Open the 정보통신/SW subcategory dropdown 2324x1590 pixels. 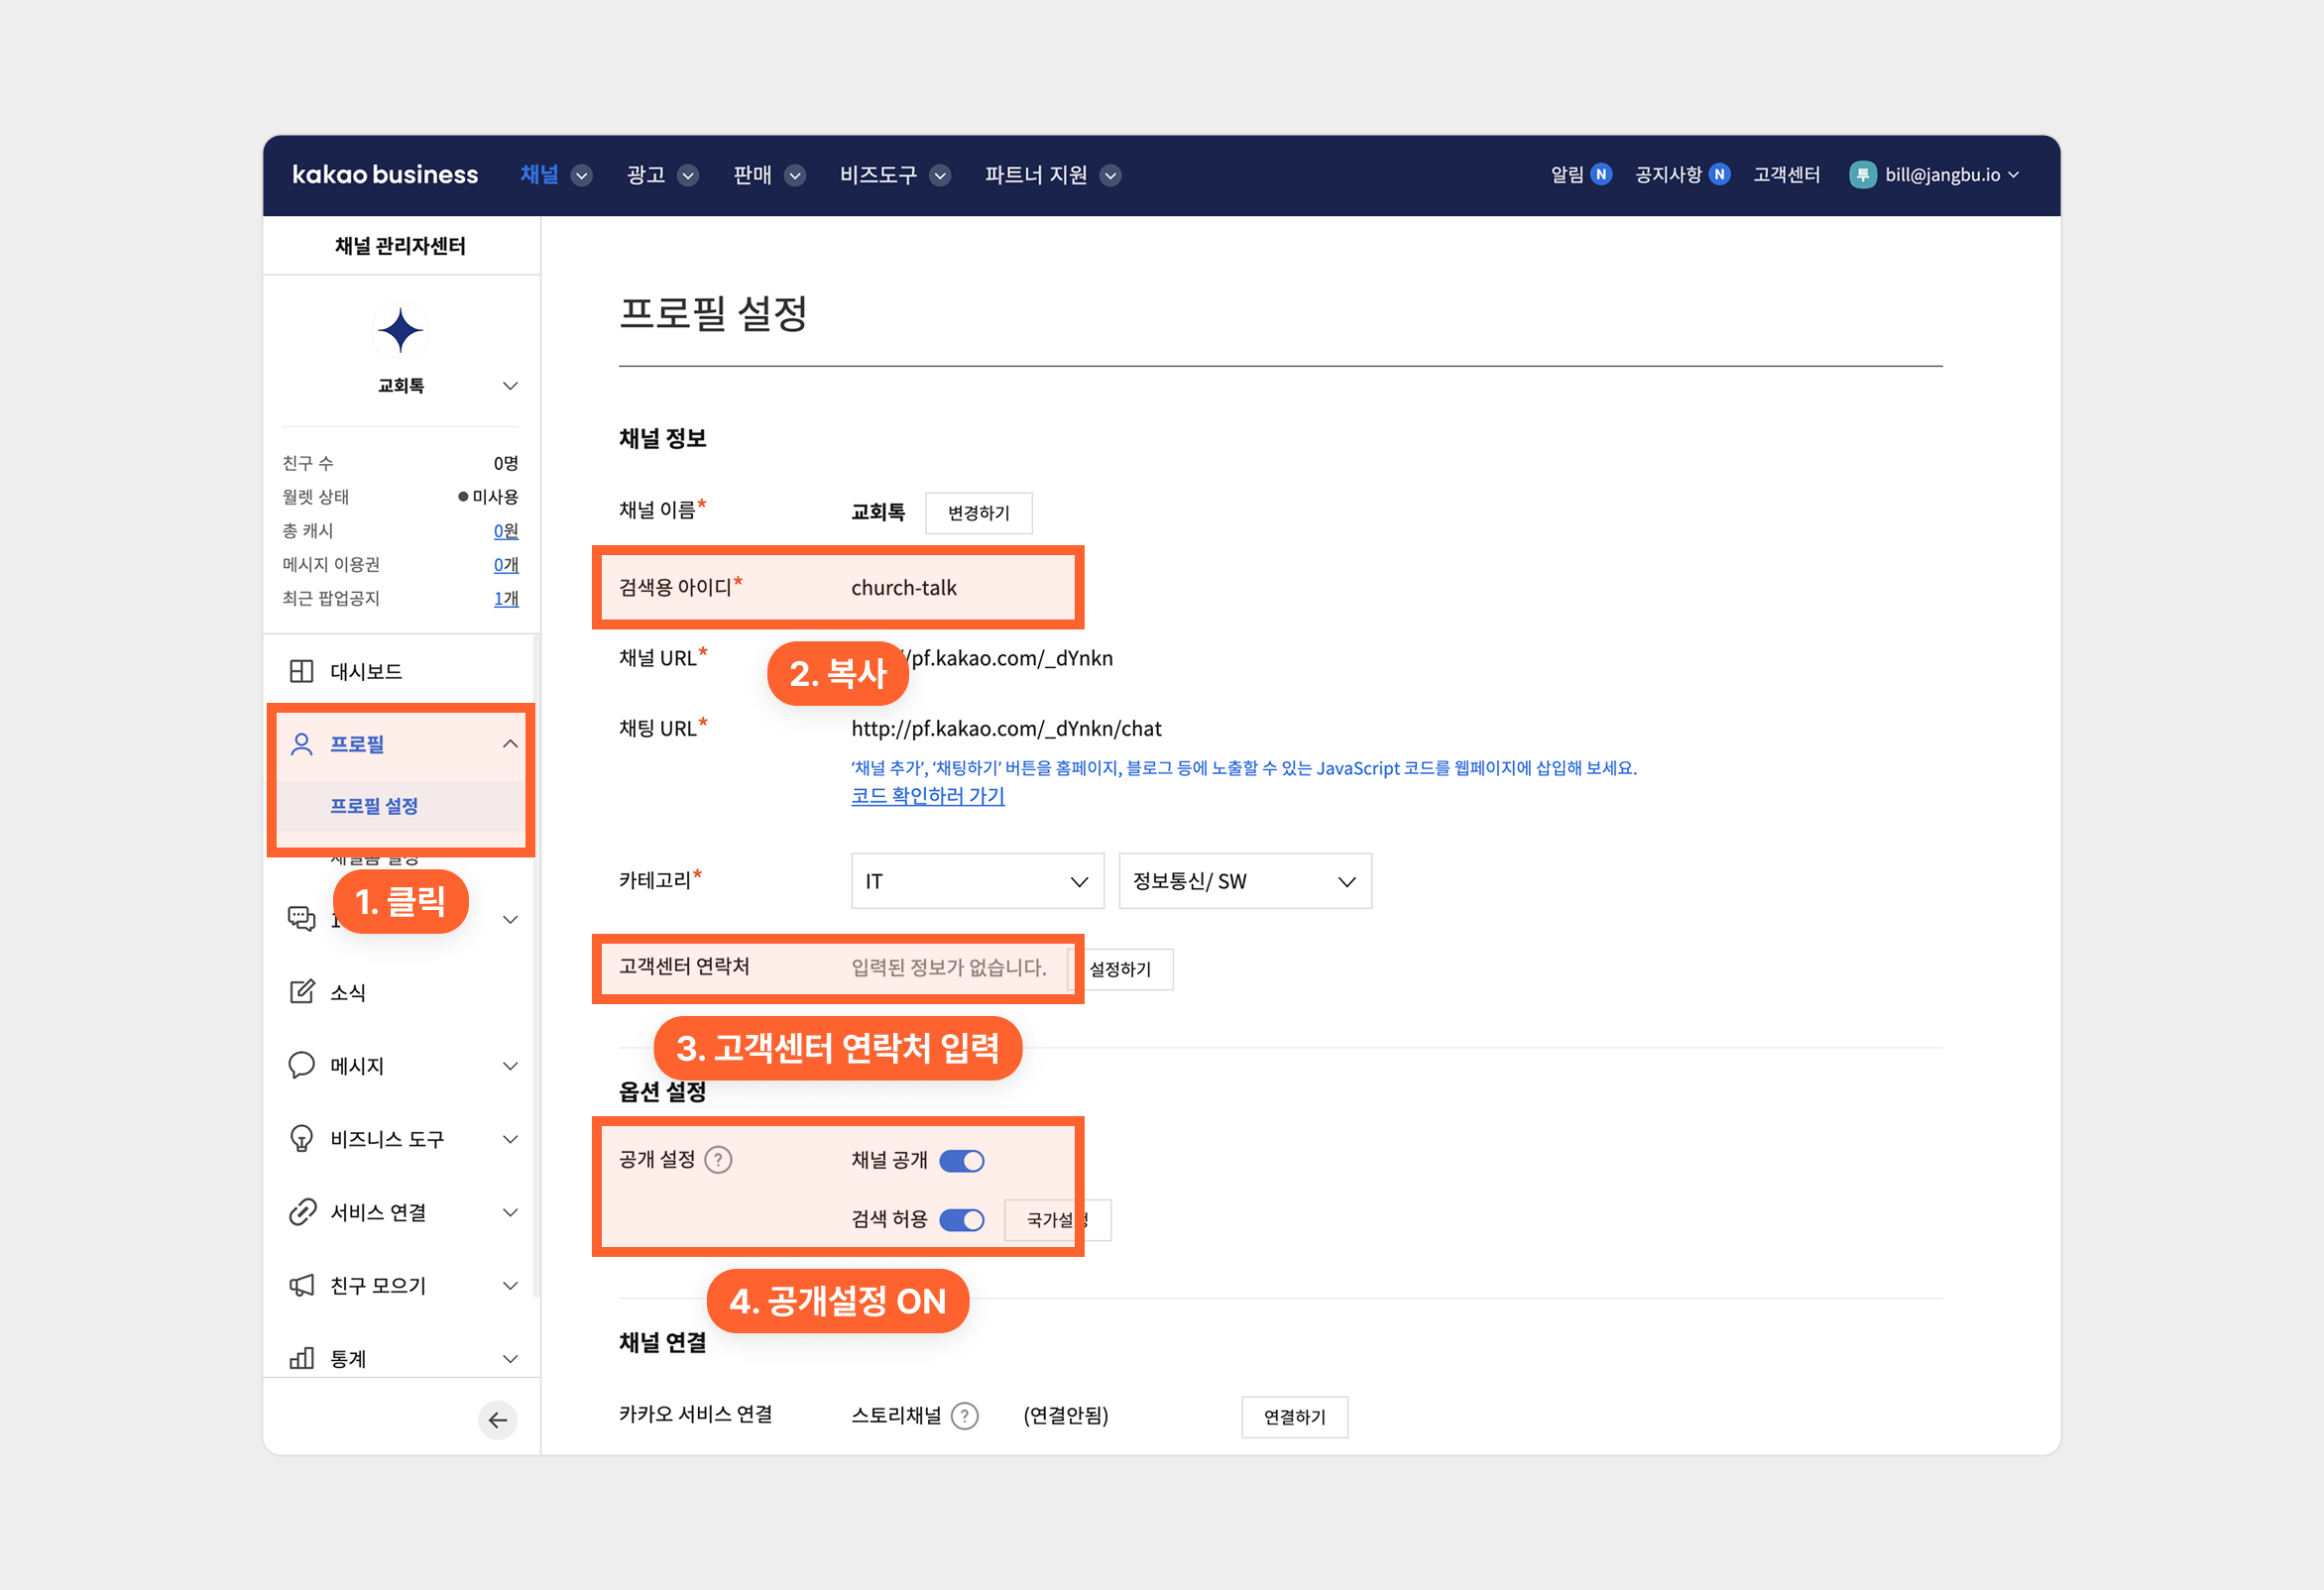[1244, 881]
